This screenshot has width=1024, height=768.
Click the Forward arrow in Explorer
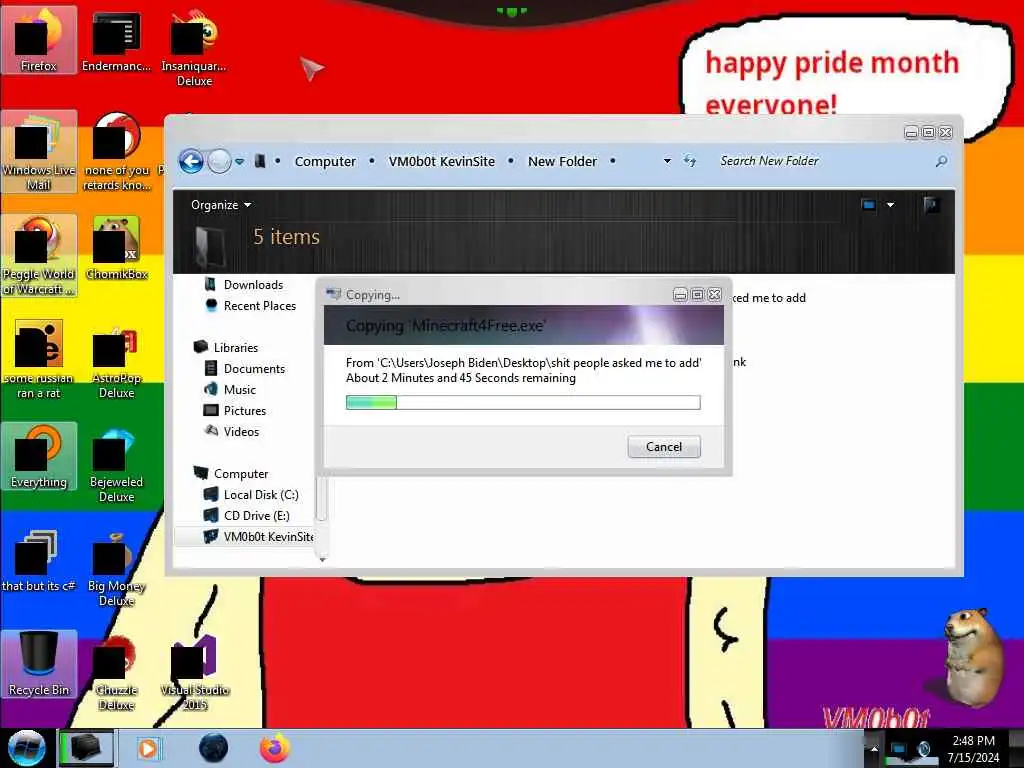[219, 161]
